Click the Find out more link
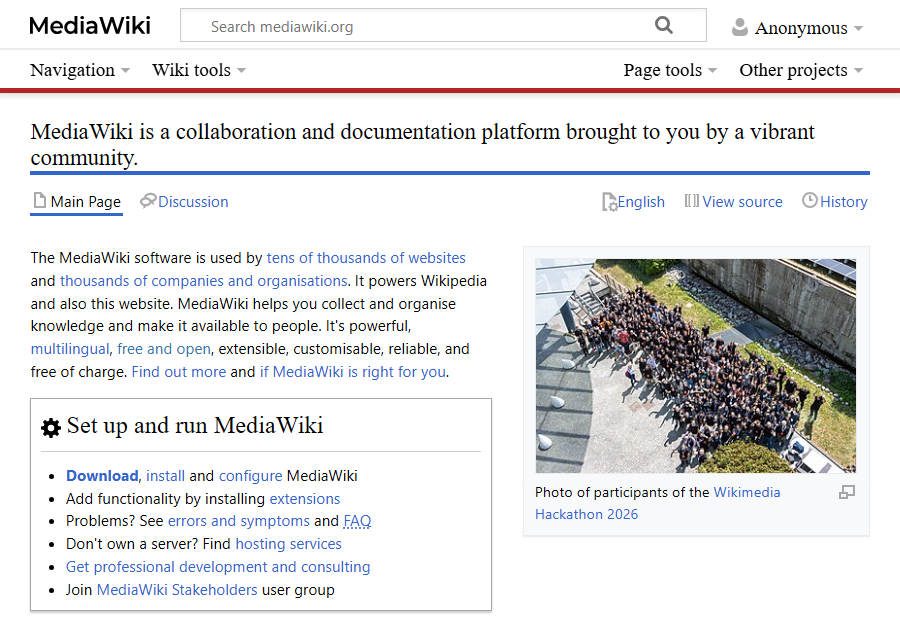 [179, 372]
